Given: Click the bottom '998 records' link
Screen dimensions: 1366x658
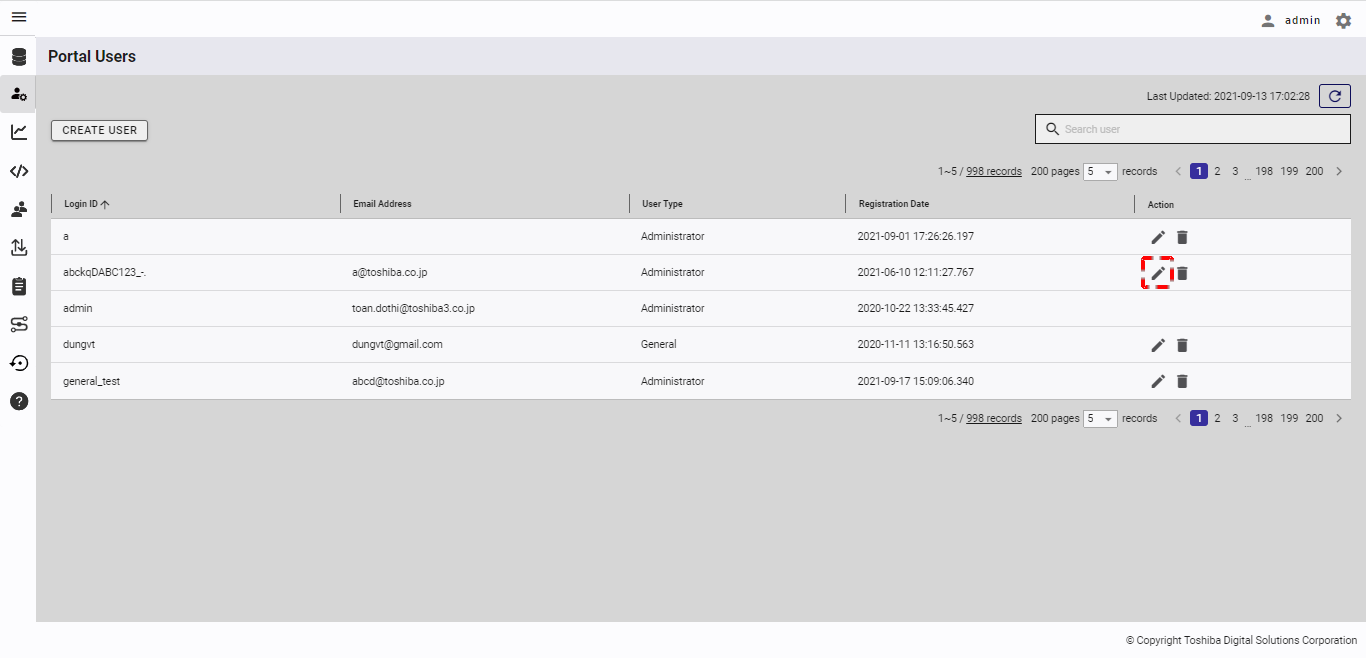Looking at the screenshot, I should tap(994, 418).
